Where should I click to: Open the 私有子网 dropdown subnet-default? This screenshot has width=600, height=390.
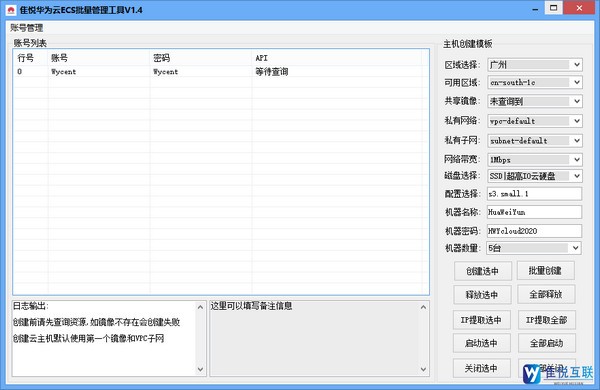pos(535,140)
